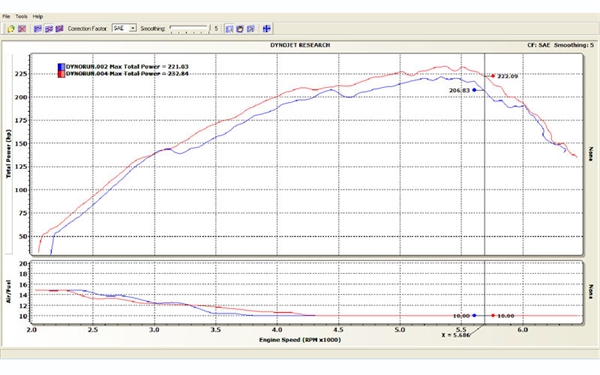600x375 pixels.
Task: Click the Engine Speed (RPM x1000) label
Action: 300,340
